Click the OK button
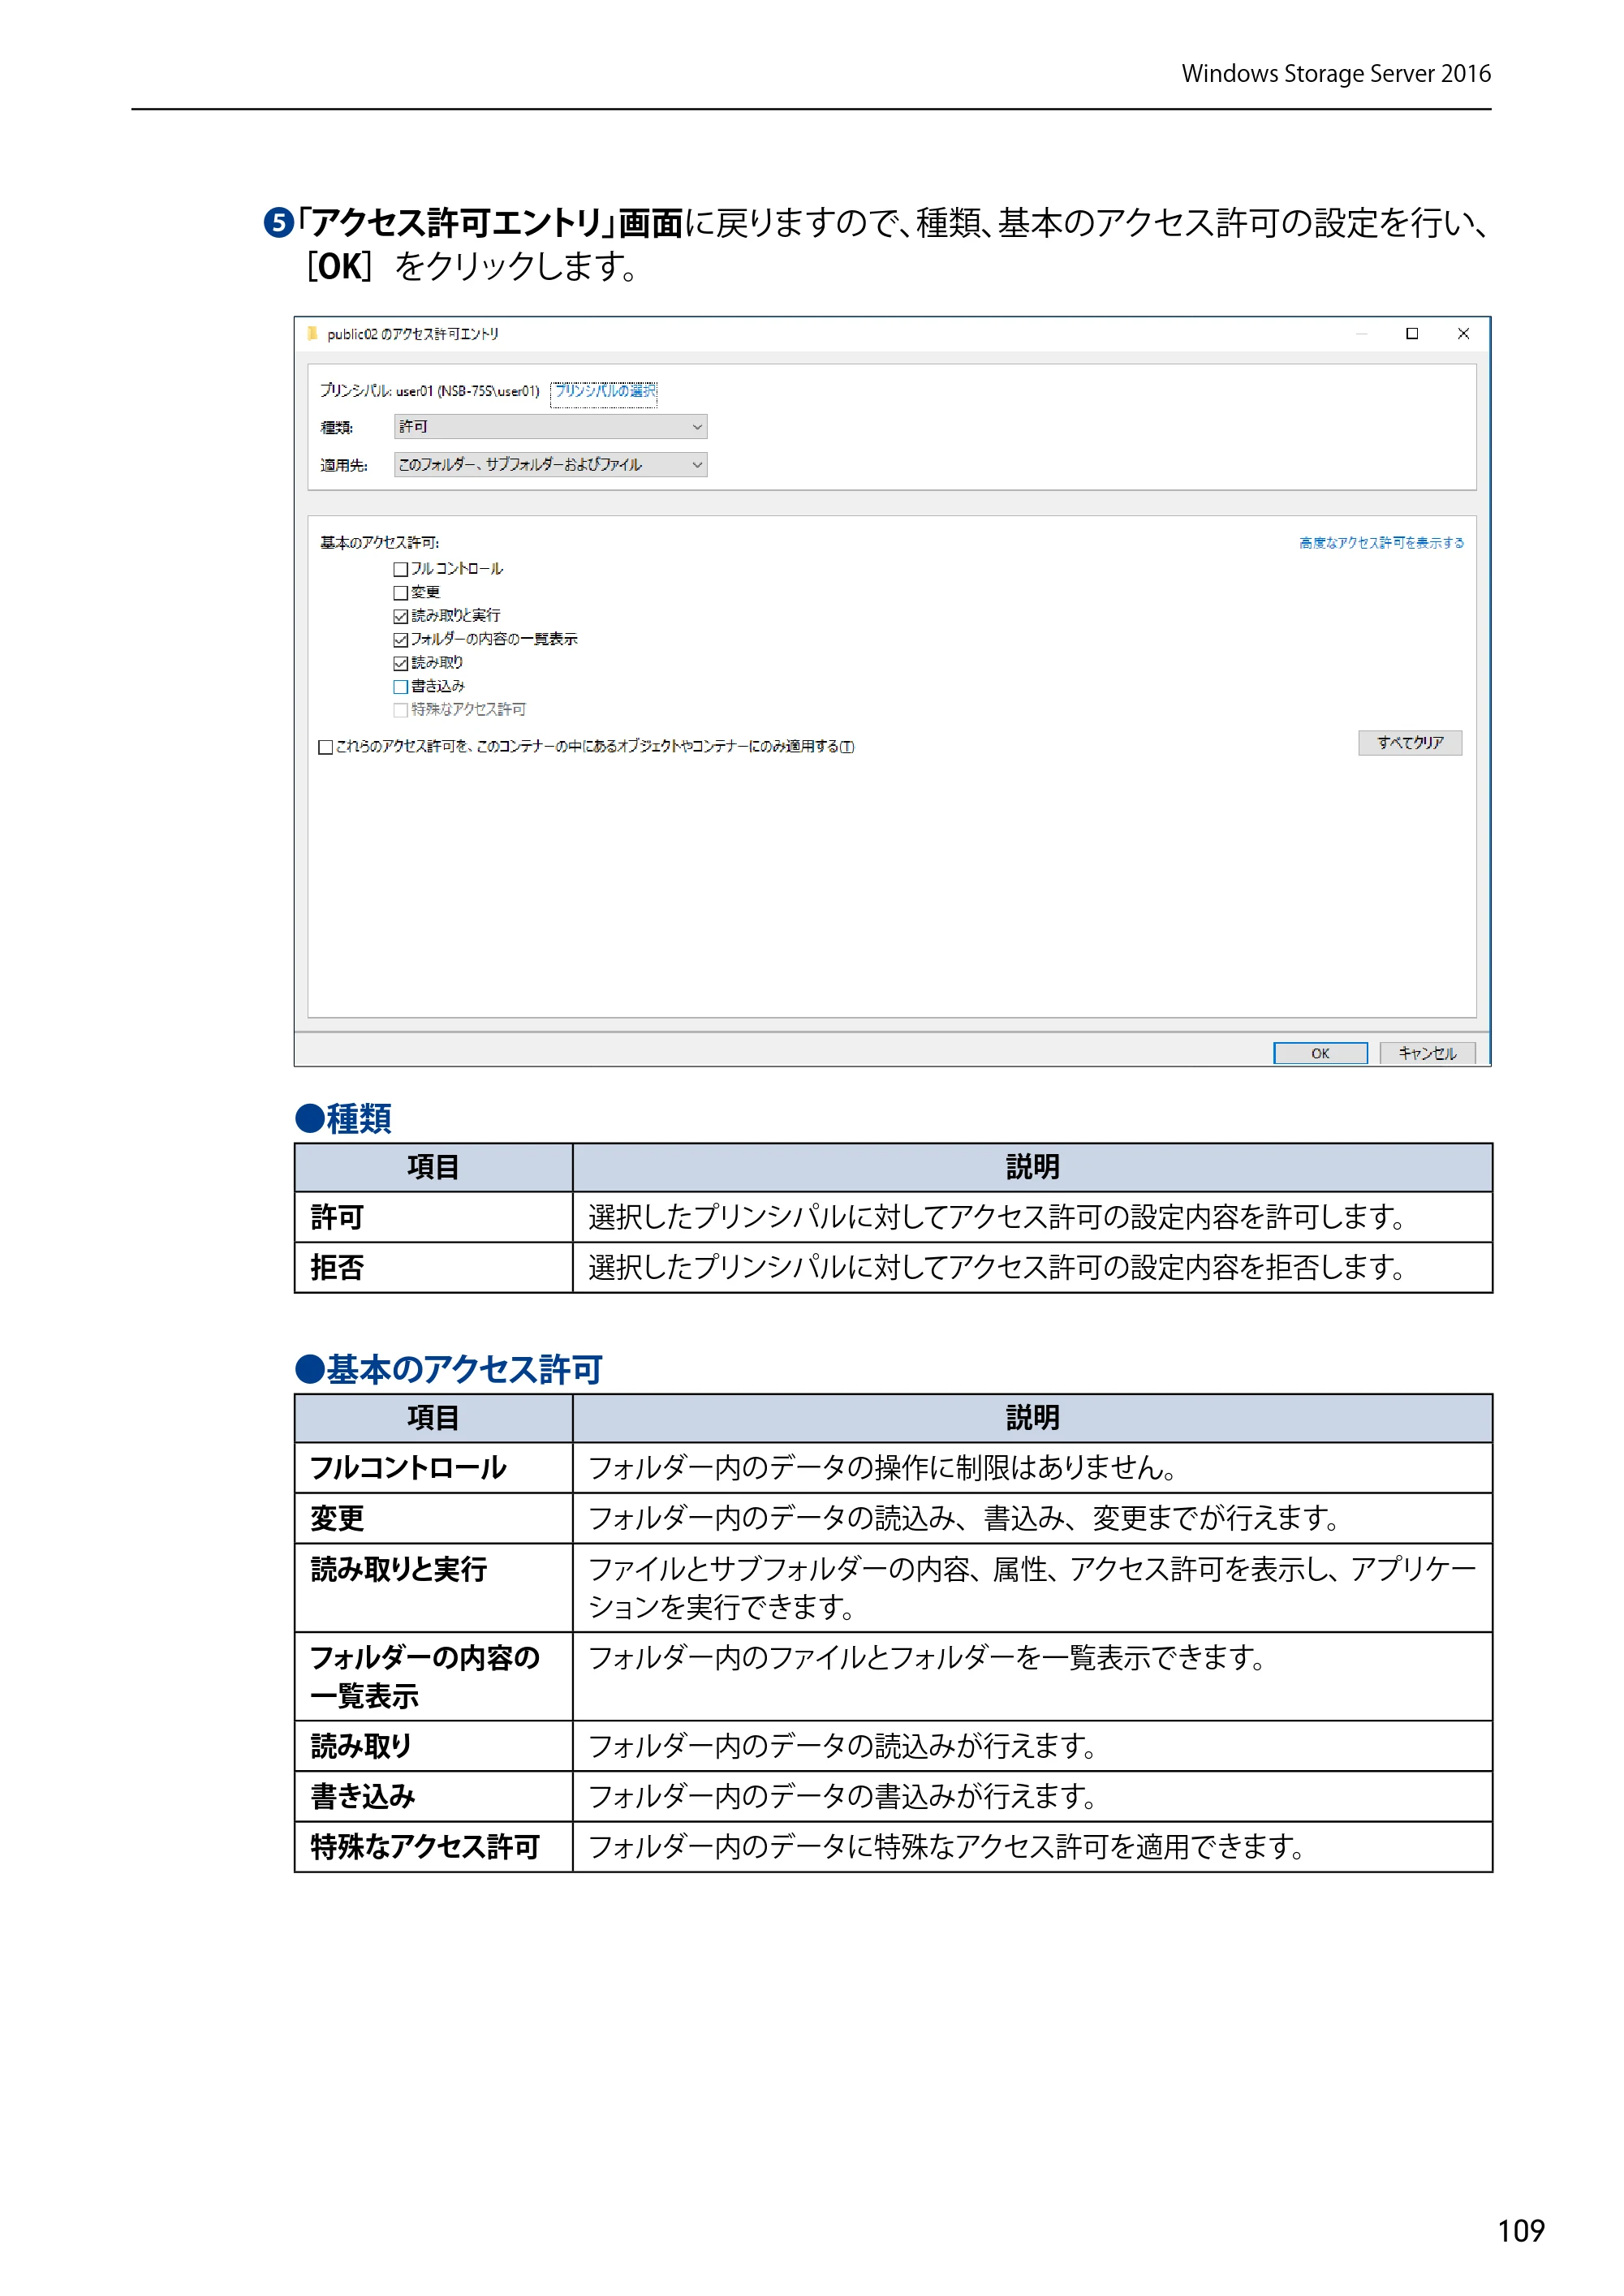Image resolution: width=1624 pixels, height=2296 pixels. (1320, 1053)
